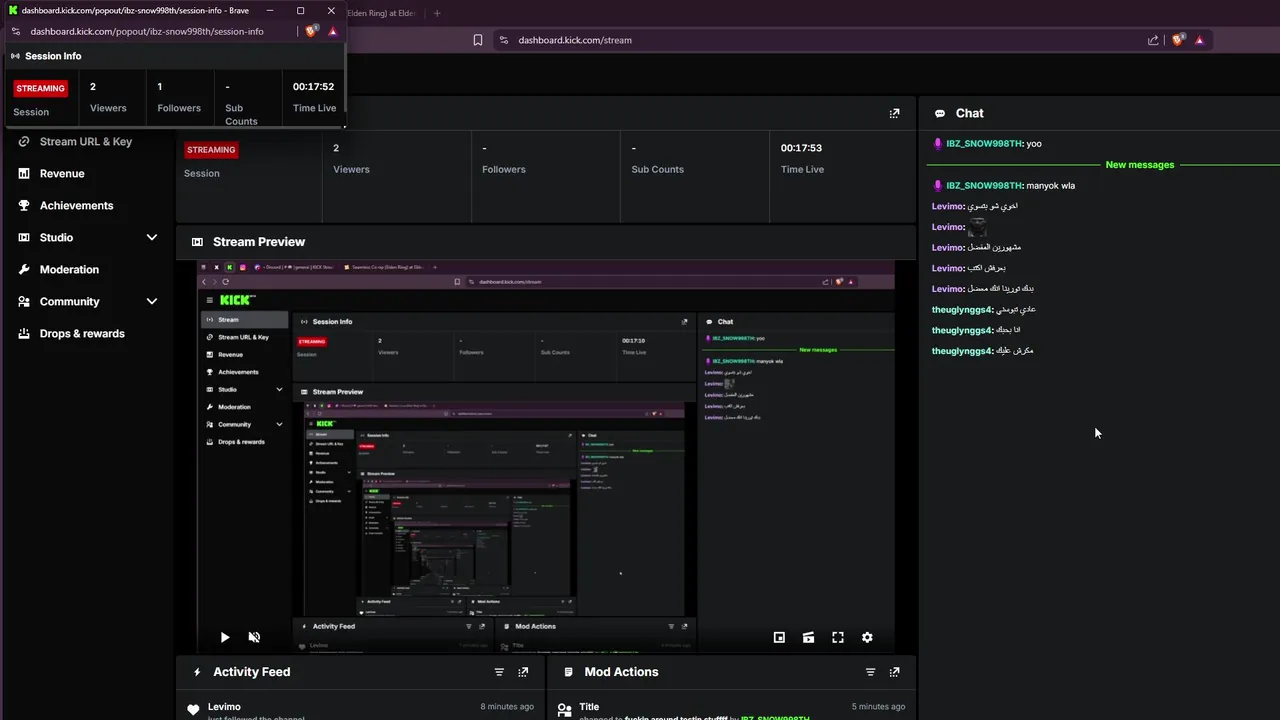Screen dimensions: 1280x720
Task: Click Levimo username on first chat message
Action: [948, 206]
